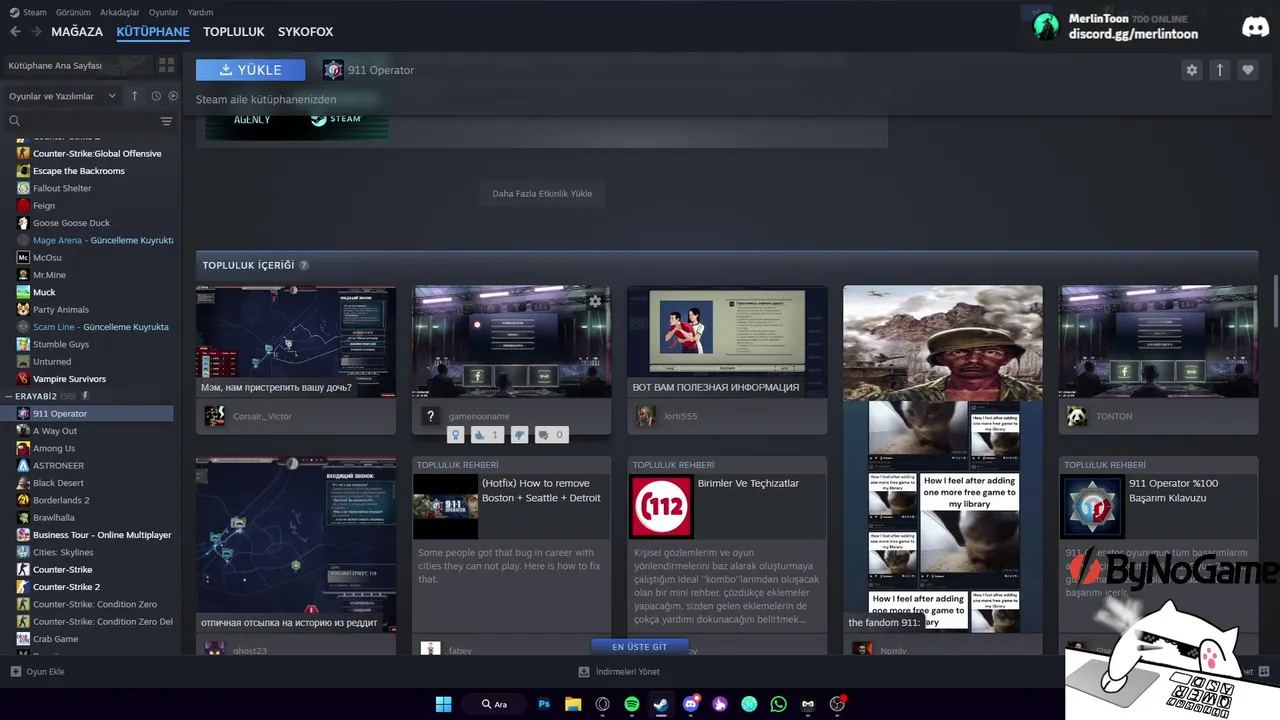Click the main page vertical scrollbar

pyautogui.click(x=1274, y=300)
